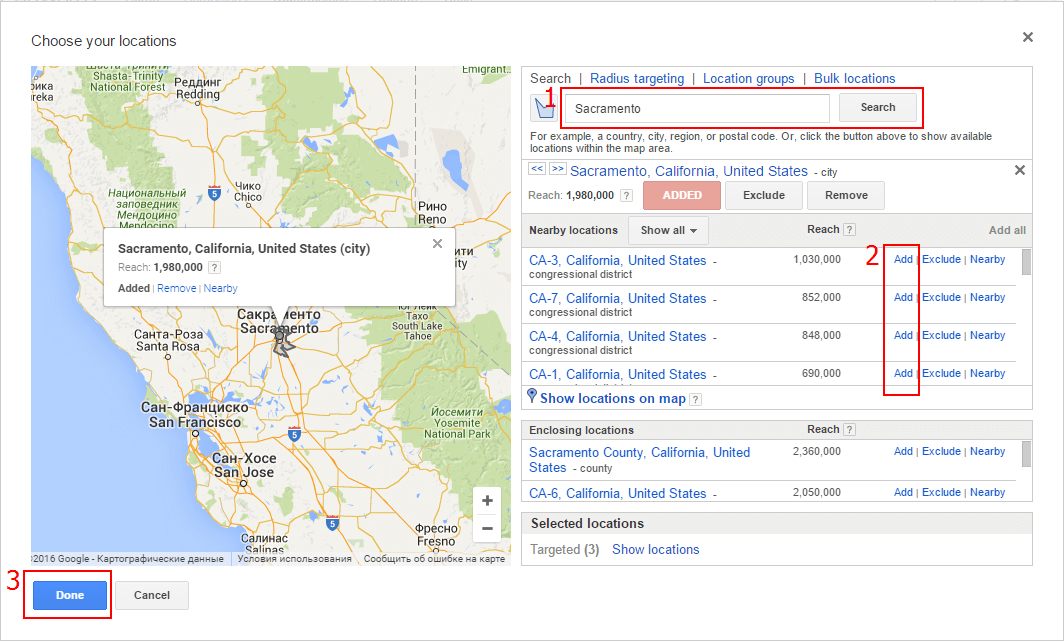The image size is (1064, 641).
Task: Click Nearby in the map popup
Action: click(x=221, y=288)
